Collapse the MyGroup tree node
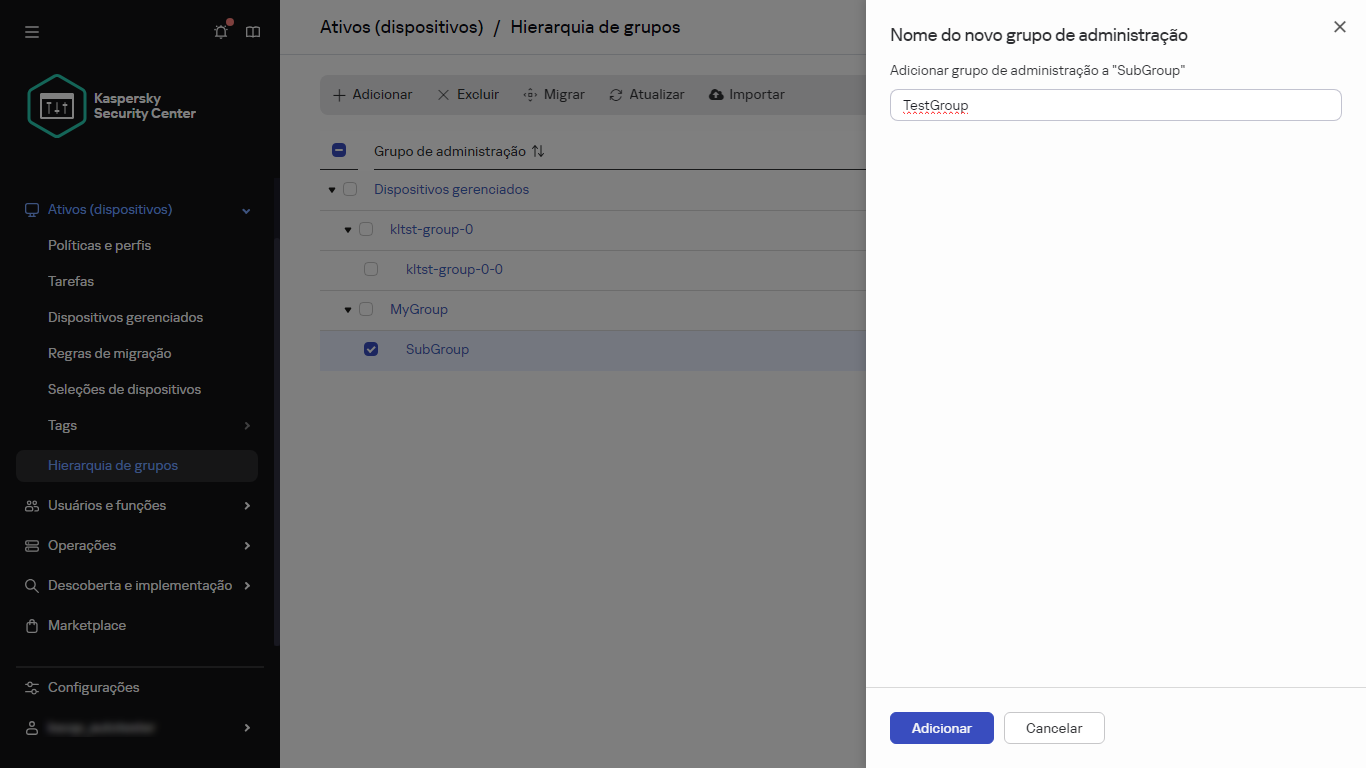 pyautogui.click(x=346, y=309)
